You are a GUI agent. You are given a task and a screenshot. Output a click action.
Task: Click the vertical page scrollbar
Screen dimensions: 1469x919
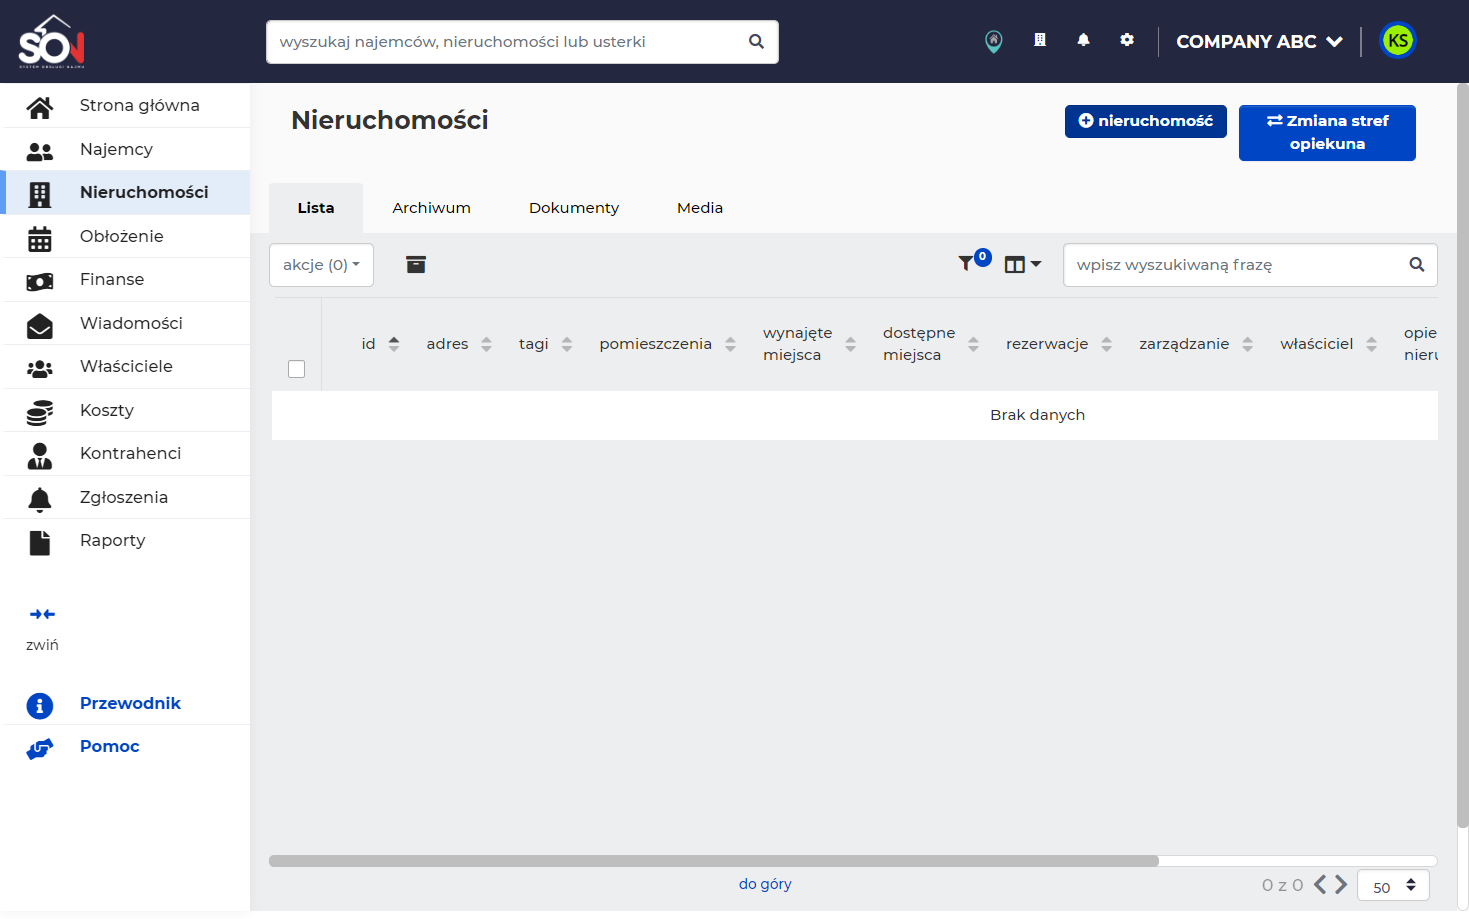[x=1462, y=456]
